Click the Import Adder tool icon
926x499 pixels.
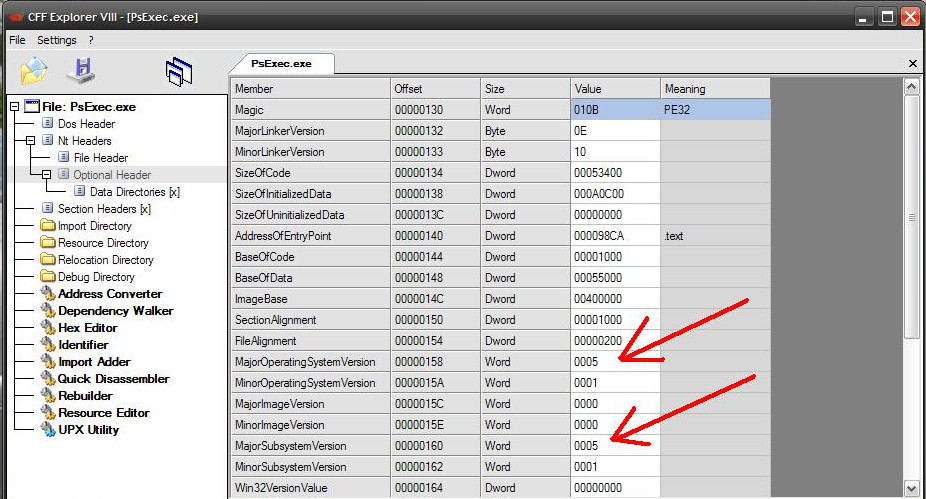48,361
